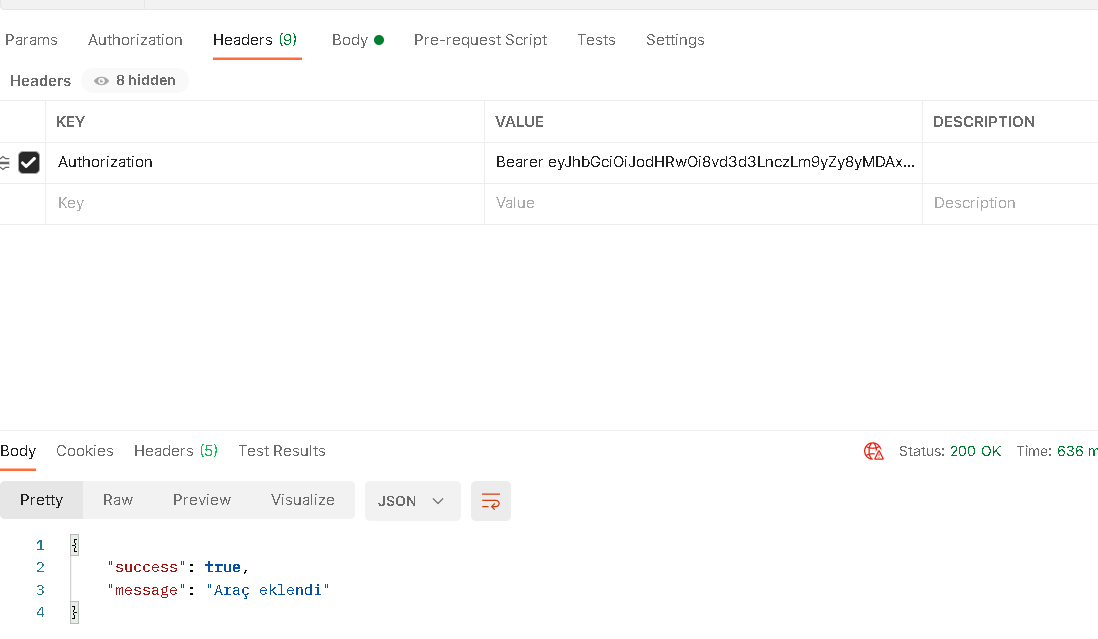Select the Visualize response mode
The width and height of the screenshot is (1098, 639).
click(x=302, y=500)
